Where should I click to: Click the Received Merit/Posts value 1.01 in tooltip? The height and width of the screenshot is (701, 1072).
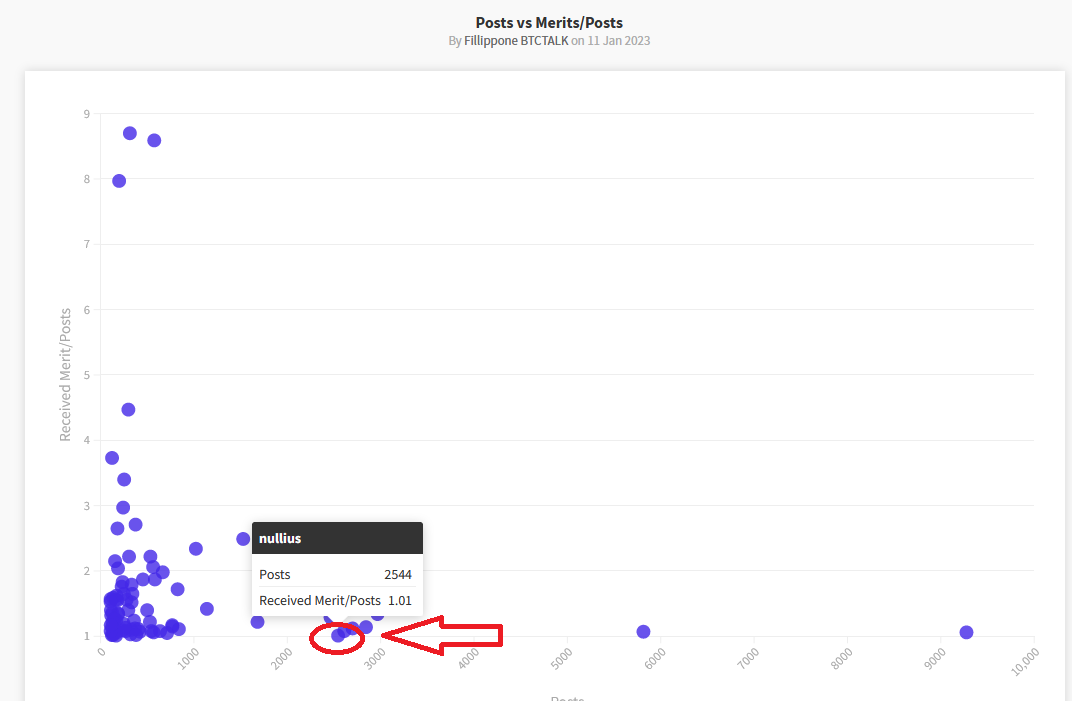(x=399, y=601)
